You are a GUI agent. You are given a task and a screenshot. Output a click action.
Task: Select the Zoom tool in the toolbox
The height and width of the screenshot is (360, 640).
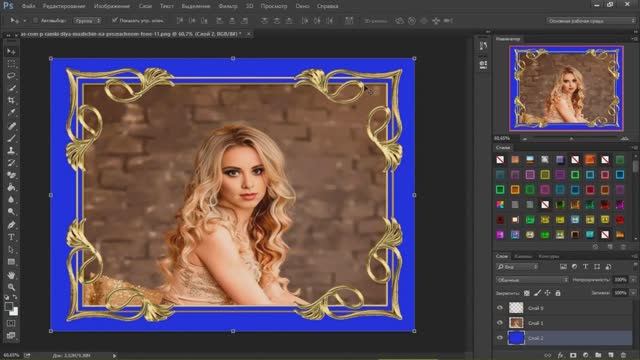pyautogui.click(x=11, y=287)
